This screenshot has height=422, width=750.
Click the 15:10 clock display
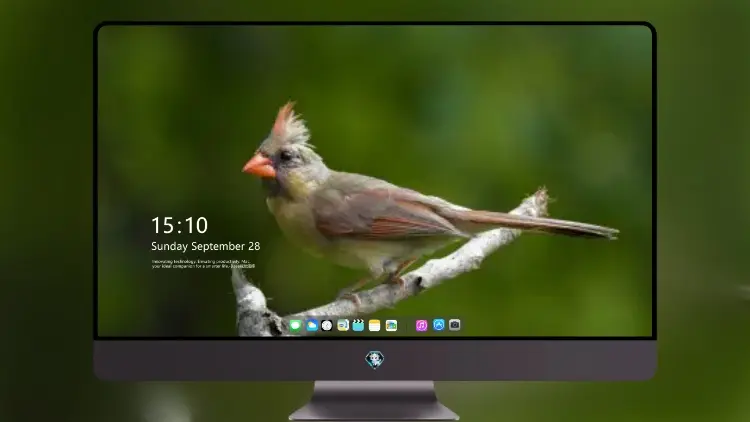tap(179, 225)
